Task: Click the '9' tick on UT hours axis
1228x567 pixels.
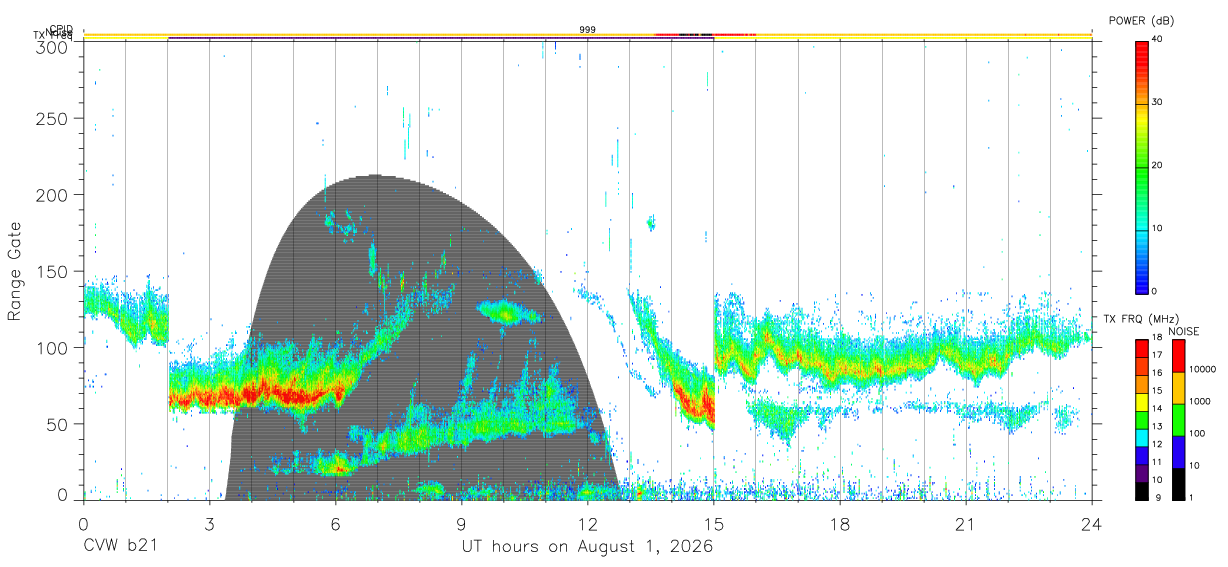Action: pyautogui.click(x=461, y=525)
